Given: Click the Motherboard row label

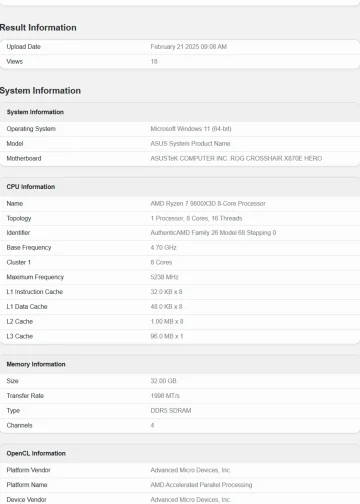Looking at the screenshot, I should point(24,158).
